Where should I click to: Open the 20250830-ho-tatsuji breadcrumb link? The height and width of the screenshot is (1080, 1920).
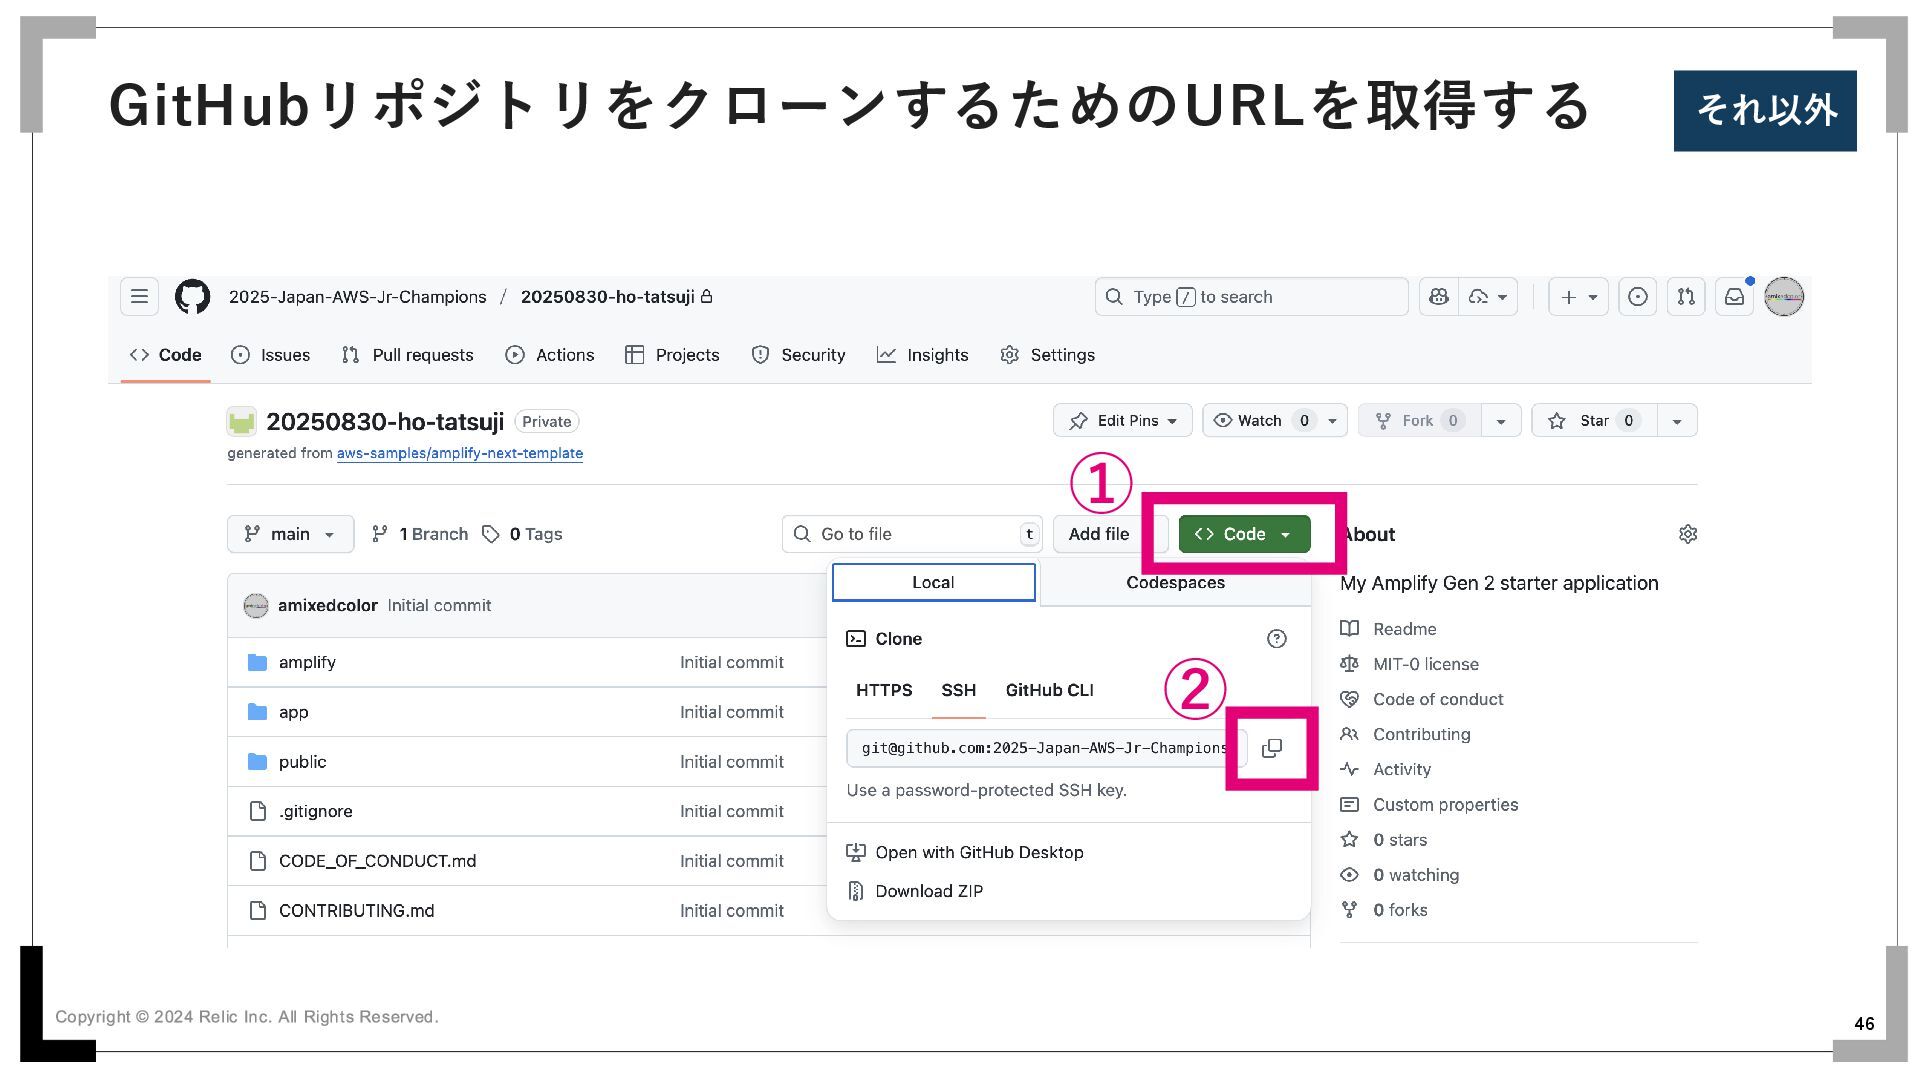click(x=607, y=297)
